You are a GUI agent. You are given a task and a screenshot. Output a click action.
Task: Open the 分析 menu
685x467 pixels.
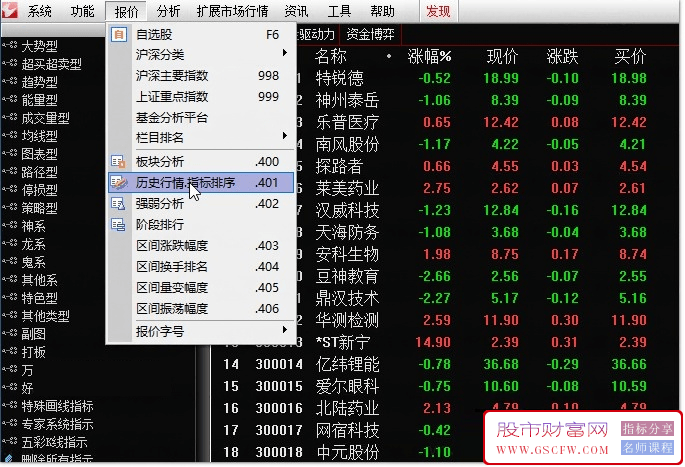pyautogui.click(x=168, y=11)
